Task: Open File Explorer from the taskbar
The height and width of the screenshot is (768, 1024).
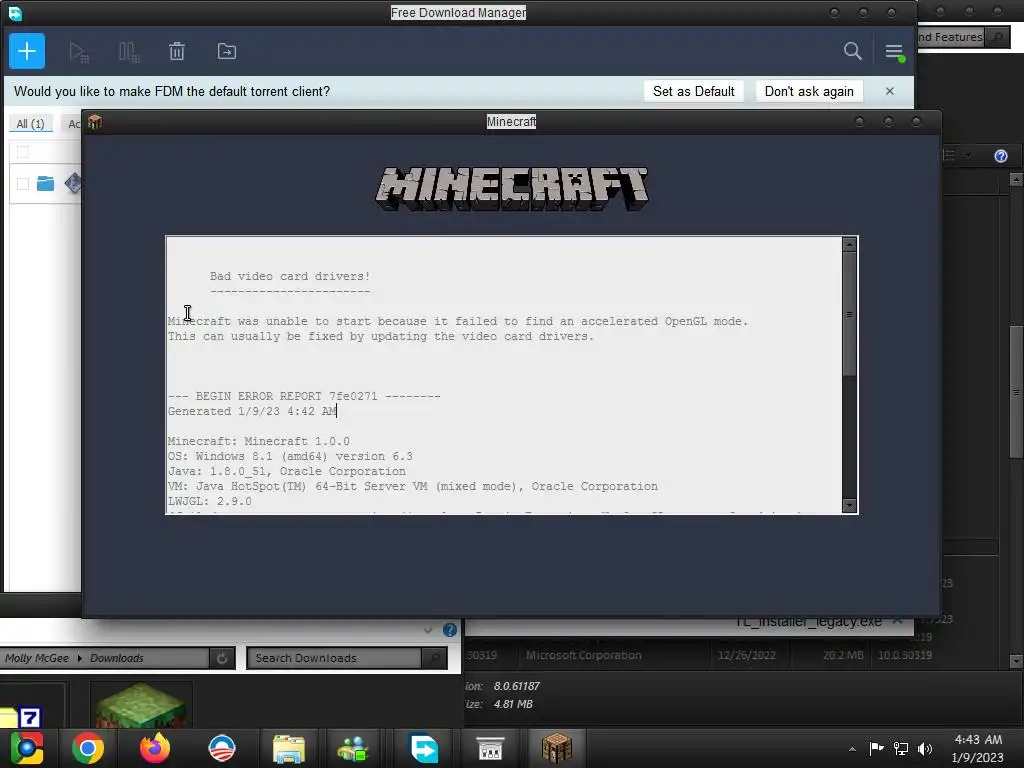Action: click(289, 748)
